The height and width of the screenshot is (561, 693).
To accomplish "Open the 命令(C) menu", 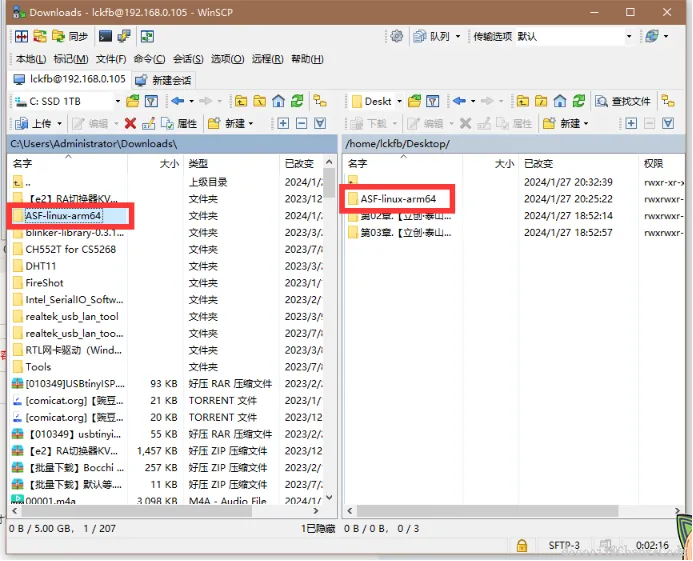I will (149, 59).
